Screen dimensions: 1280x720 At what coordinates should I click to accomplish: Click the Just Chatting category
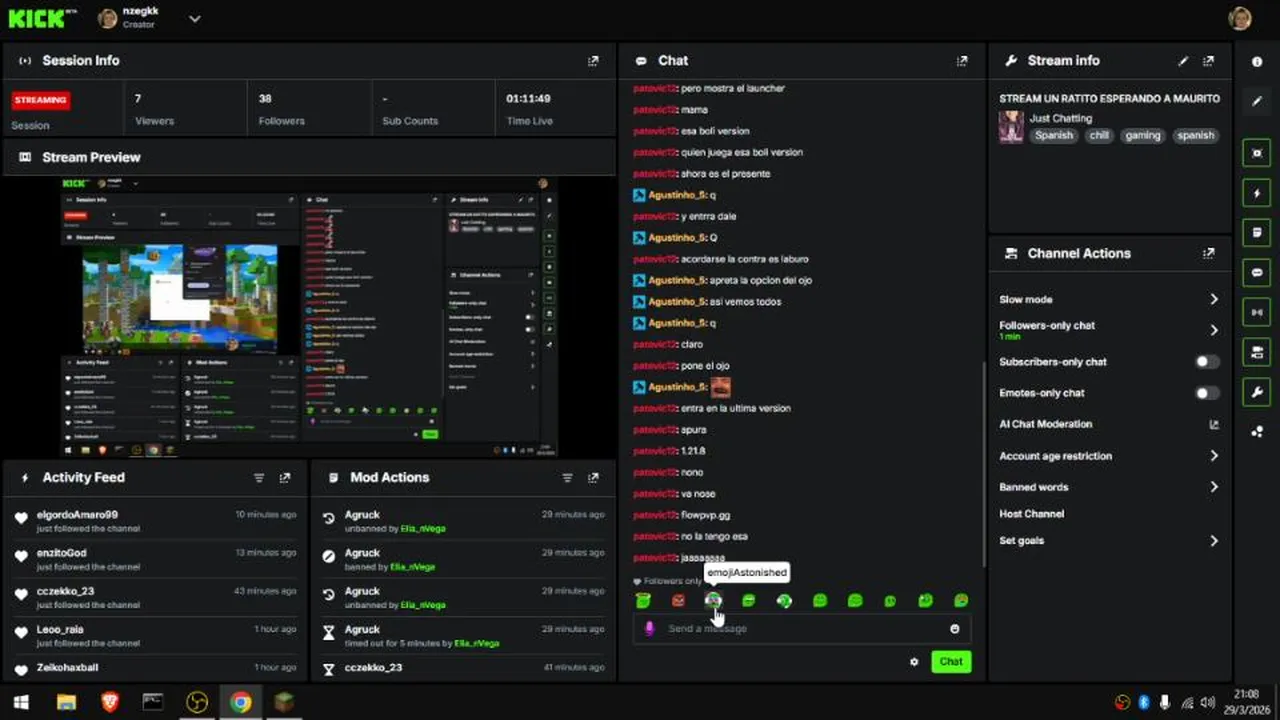tap(1061, 118)
